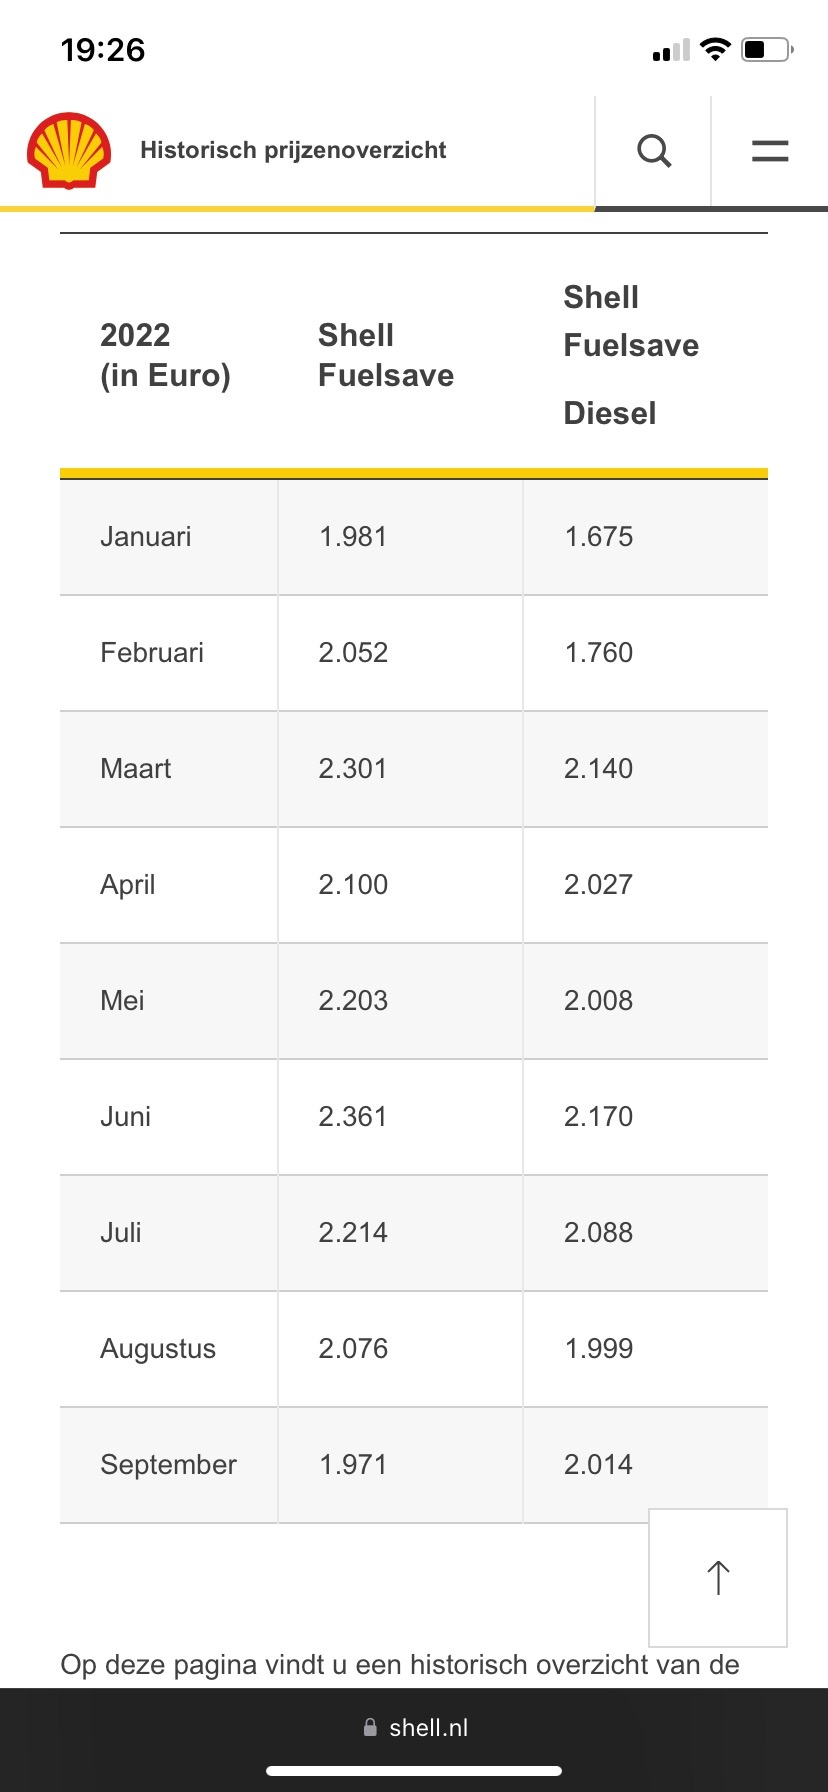The width and height of the screenshot is (828, 1792).
Task: Select the Shell Fuelsave Diesel column header
Action: (x=631, y=355)
